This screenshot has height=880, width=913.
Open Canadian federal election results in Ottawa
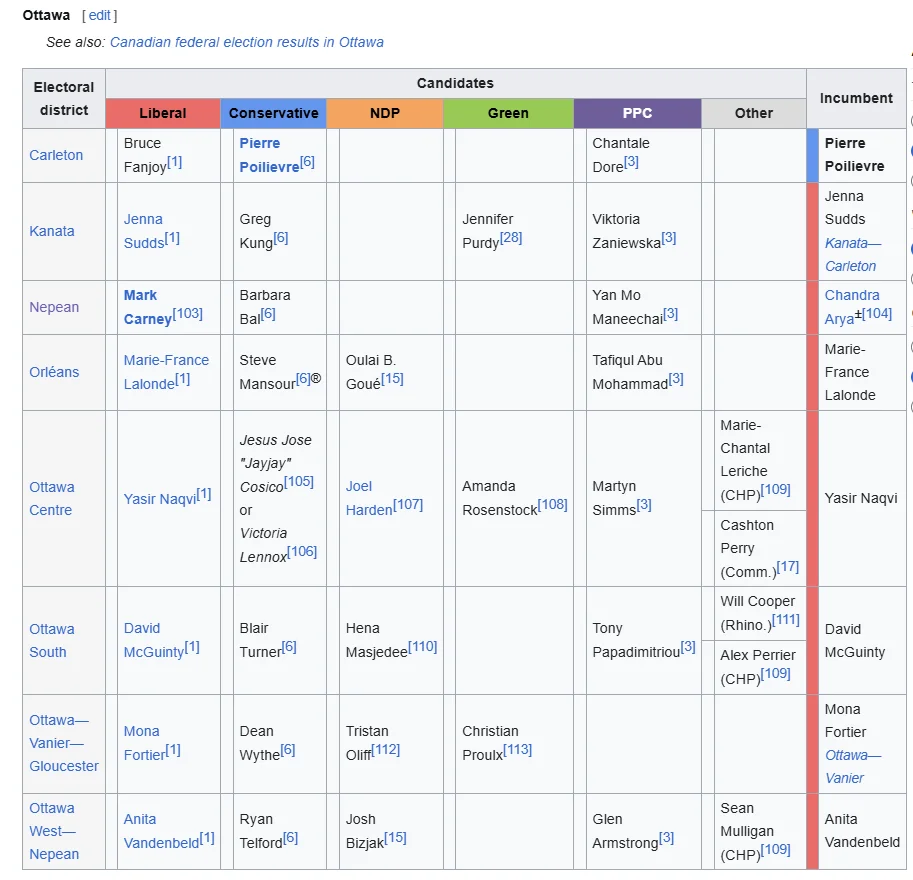click(246, 42)
